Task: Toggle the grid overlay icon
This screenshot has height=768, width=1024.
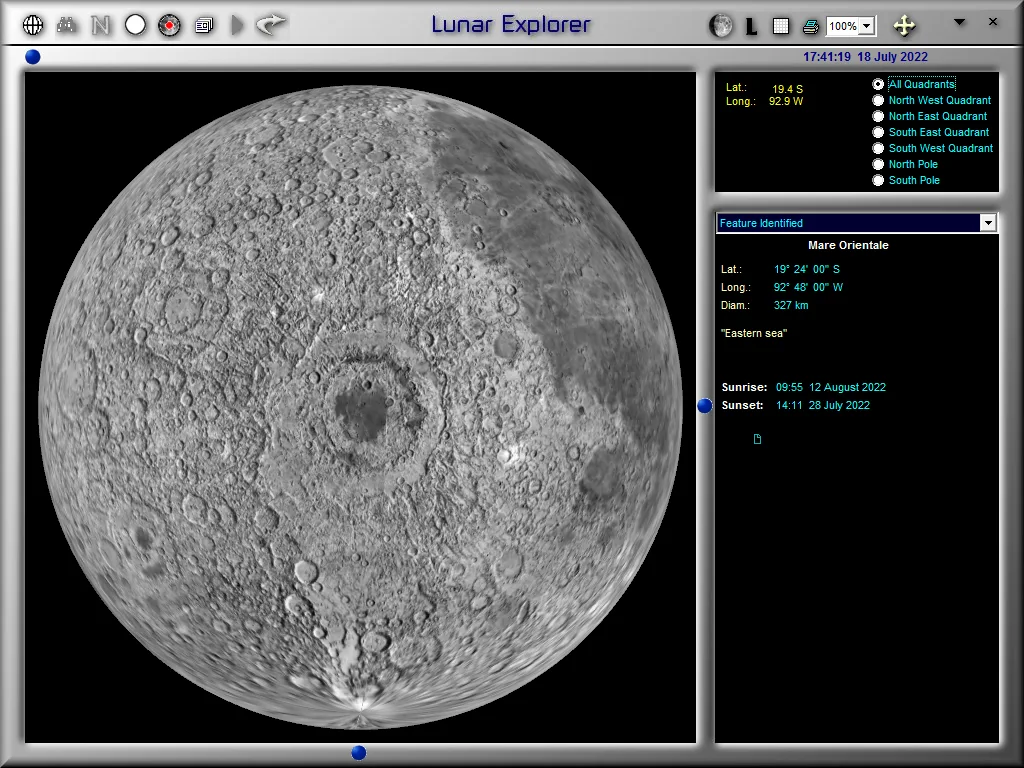Action: tap(780, 26)
